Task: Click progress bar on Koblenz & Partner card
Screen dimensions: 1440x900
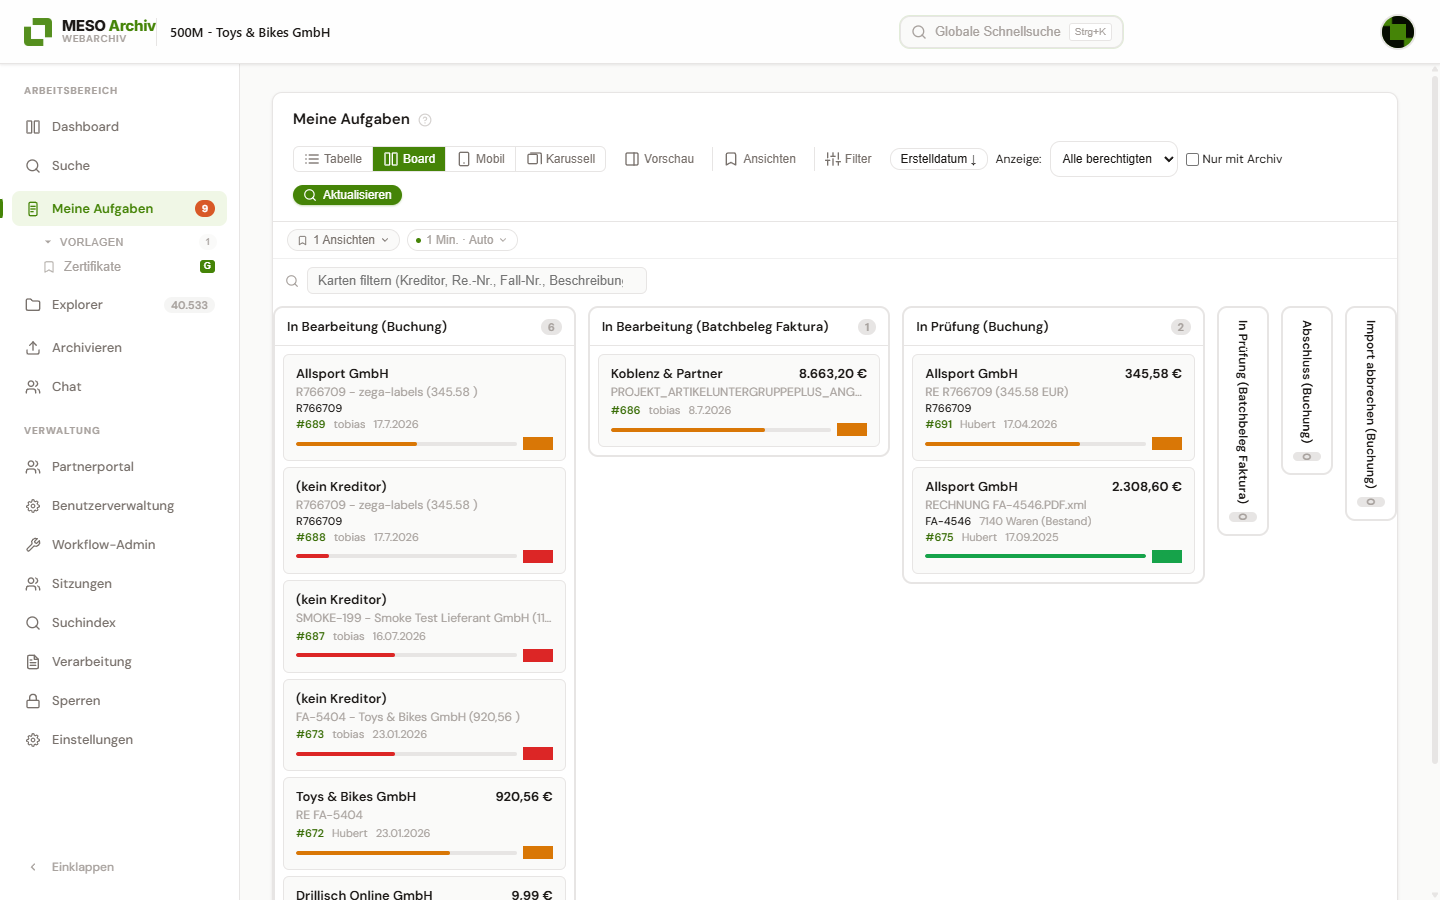Action: pos(721,430)
